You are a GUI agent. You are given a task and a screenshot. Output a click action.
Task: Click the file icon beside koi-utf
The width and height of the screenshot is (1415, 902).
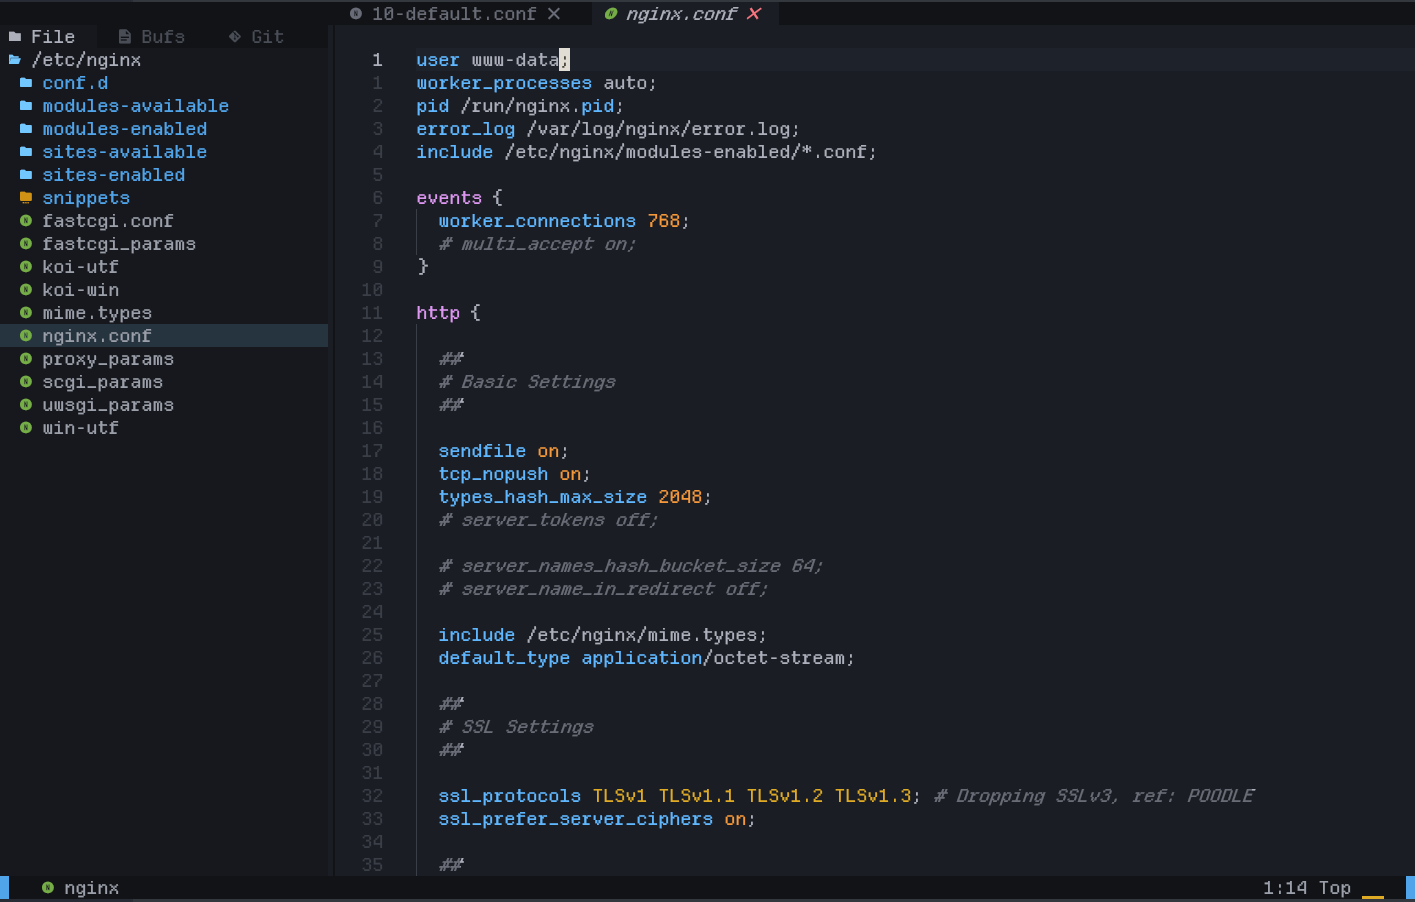26,267
